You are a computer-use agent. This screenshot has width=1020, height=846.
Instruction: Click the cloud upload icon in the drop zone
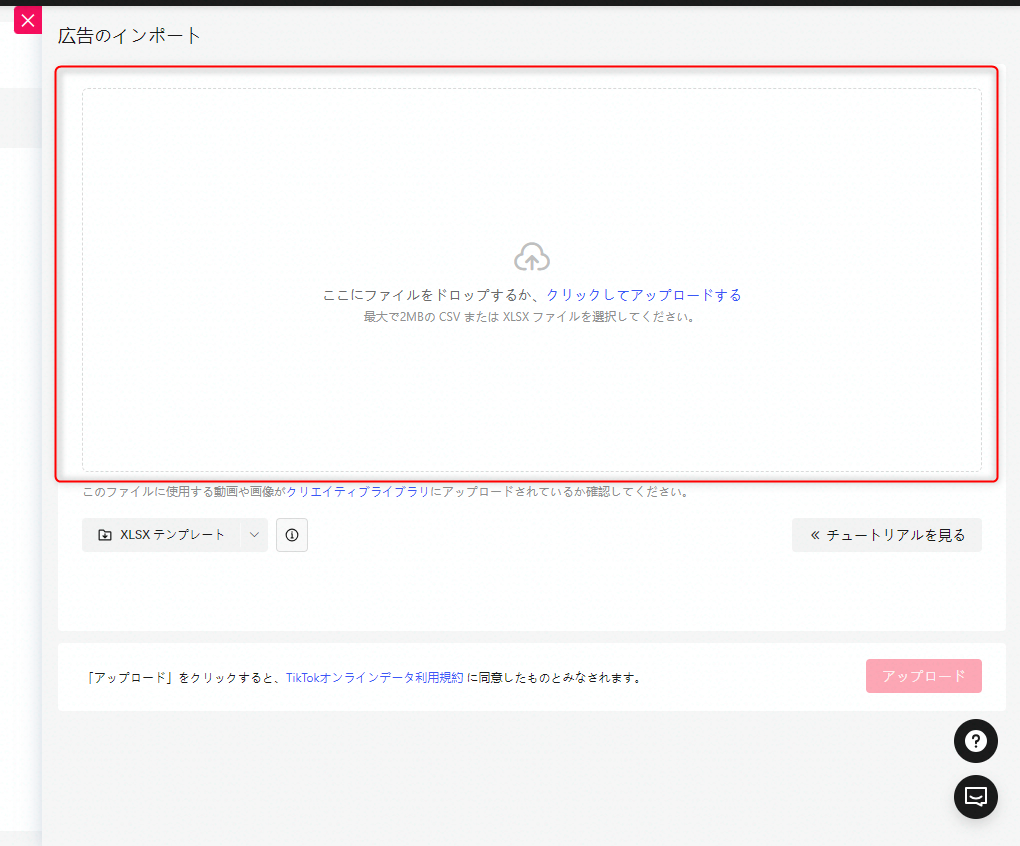point(532,258)
